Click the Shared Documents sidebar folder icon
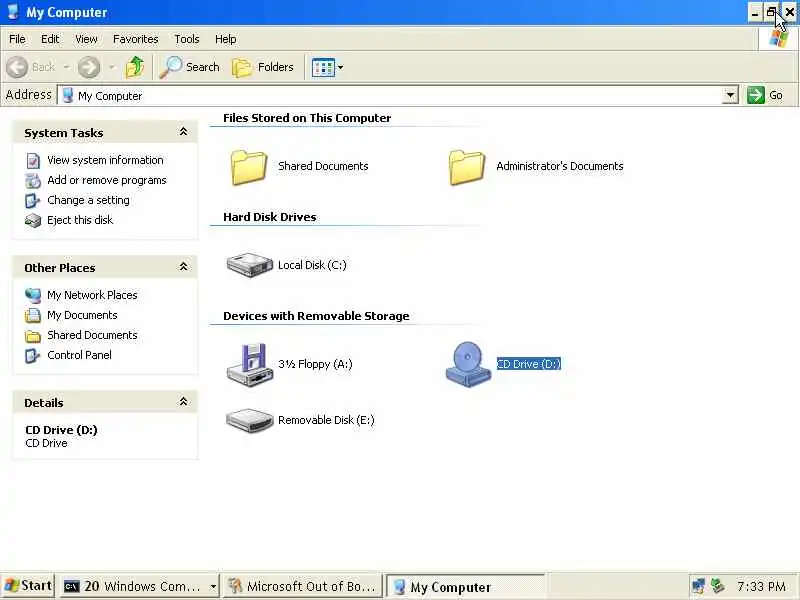 [x=33, y=336]
